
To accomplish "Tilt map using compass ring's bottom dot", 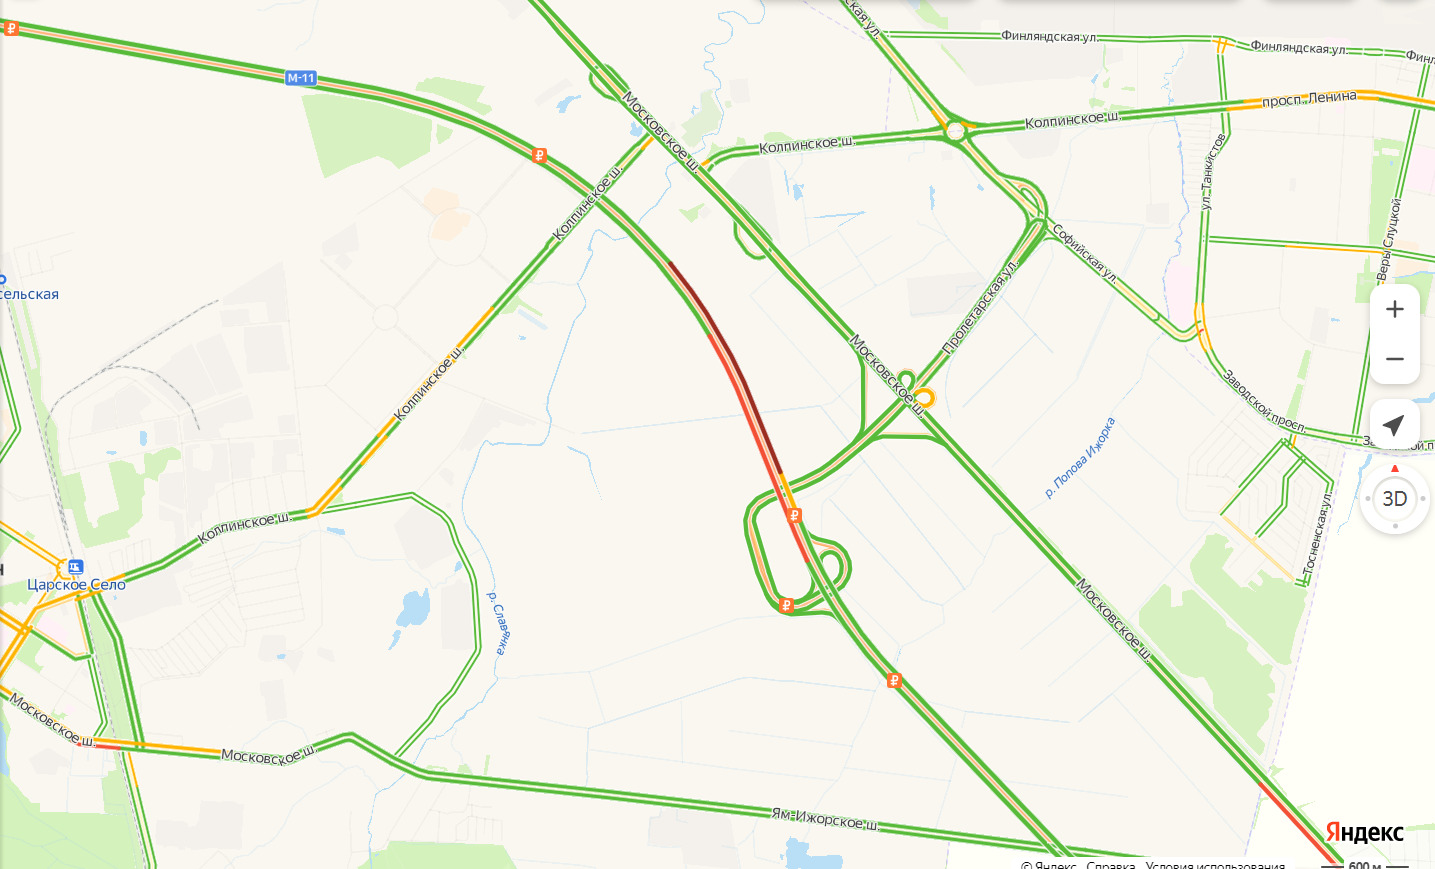I will coord(1395,526).
